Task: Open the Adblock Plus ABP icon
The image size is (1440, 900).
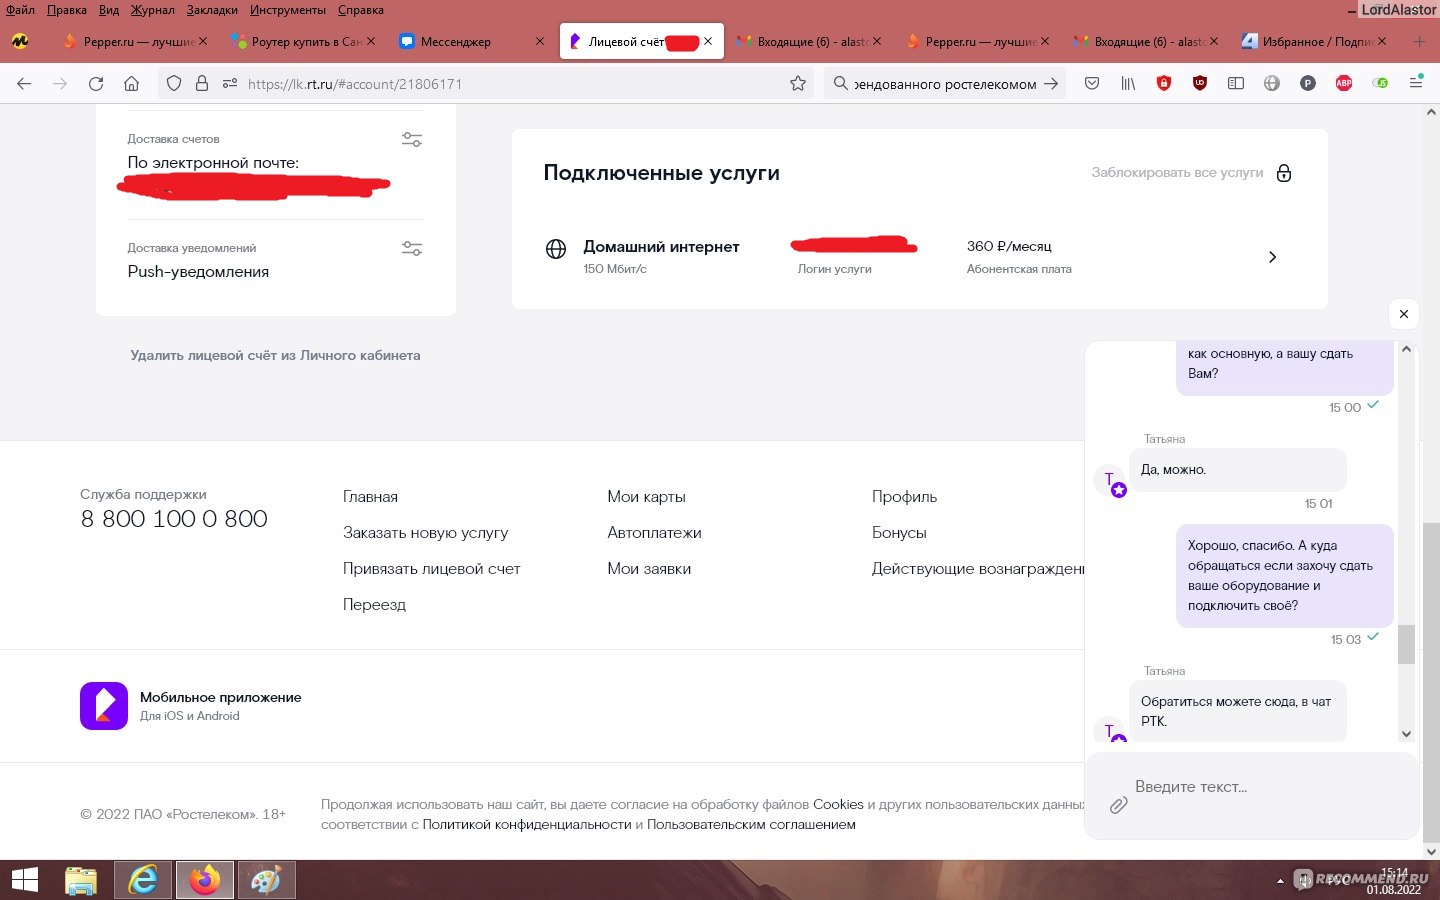Action: pos(1344,84)
